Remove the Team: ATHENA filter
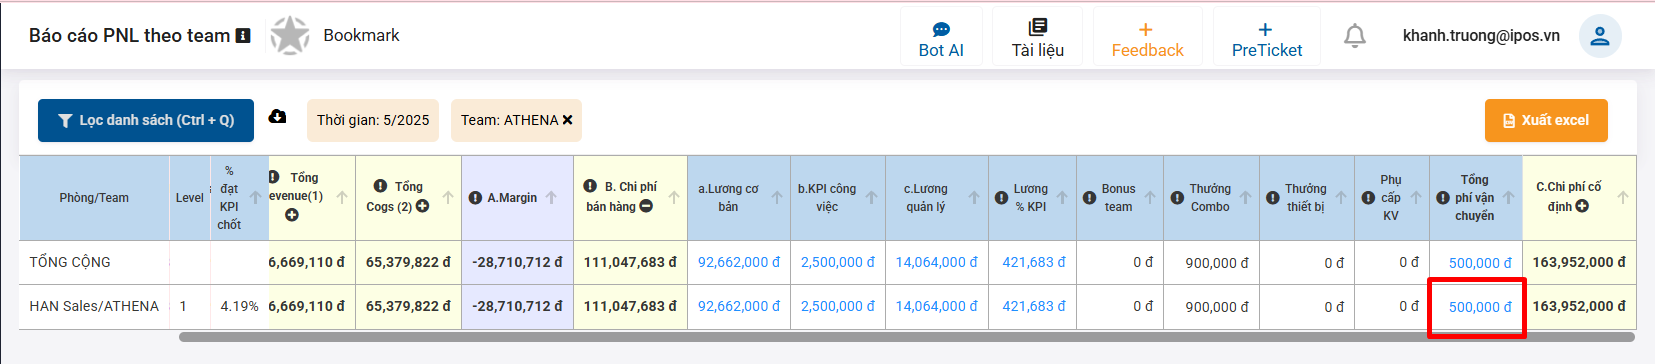 pos(567,120)
